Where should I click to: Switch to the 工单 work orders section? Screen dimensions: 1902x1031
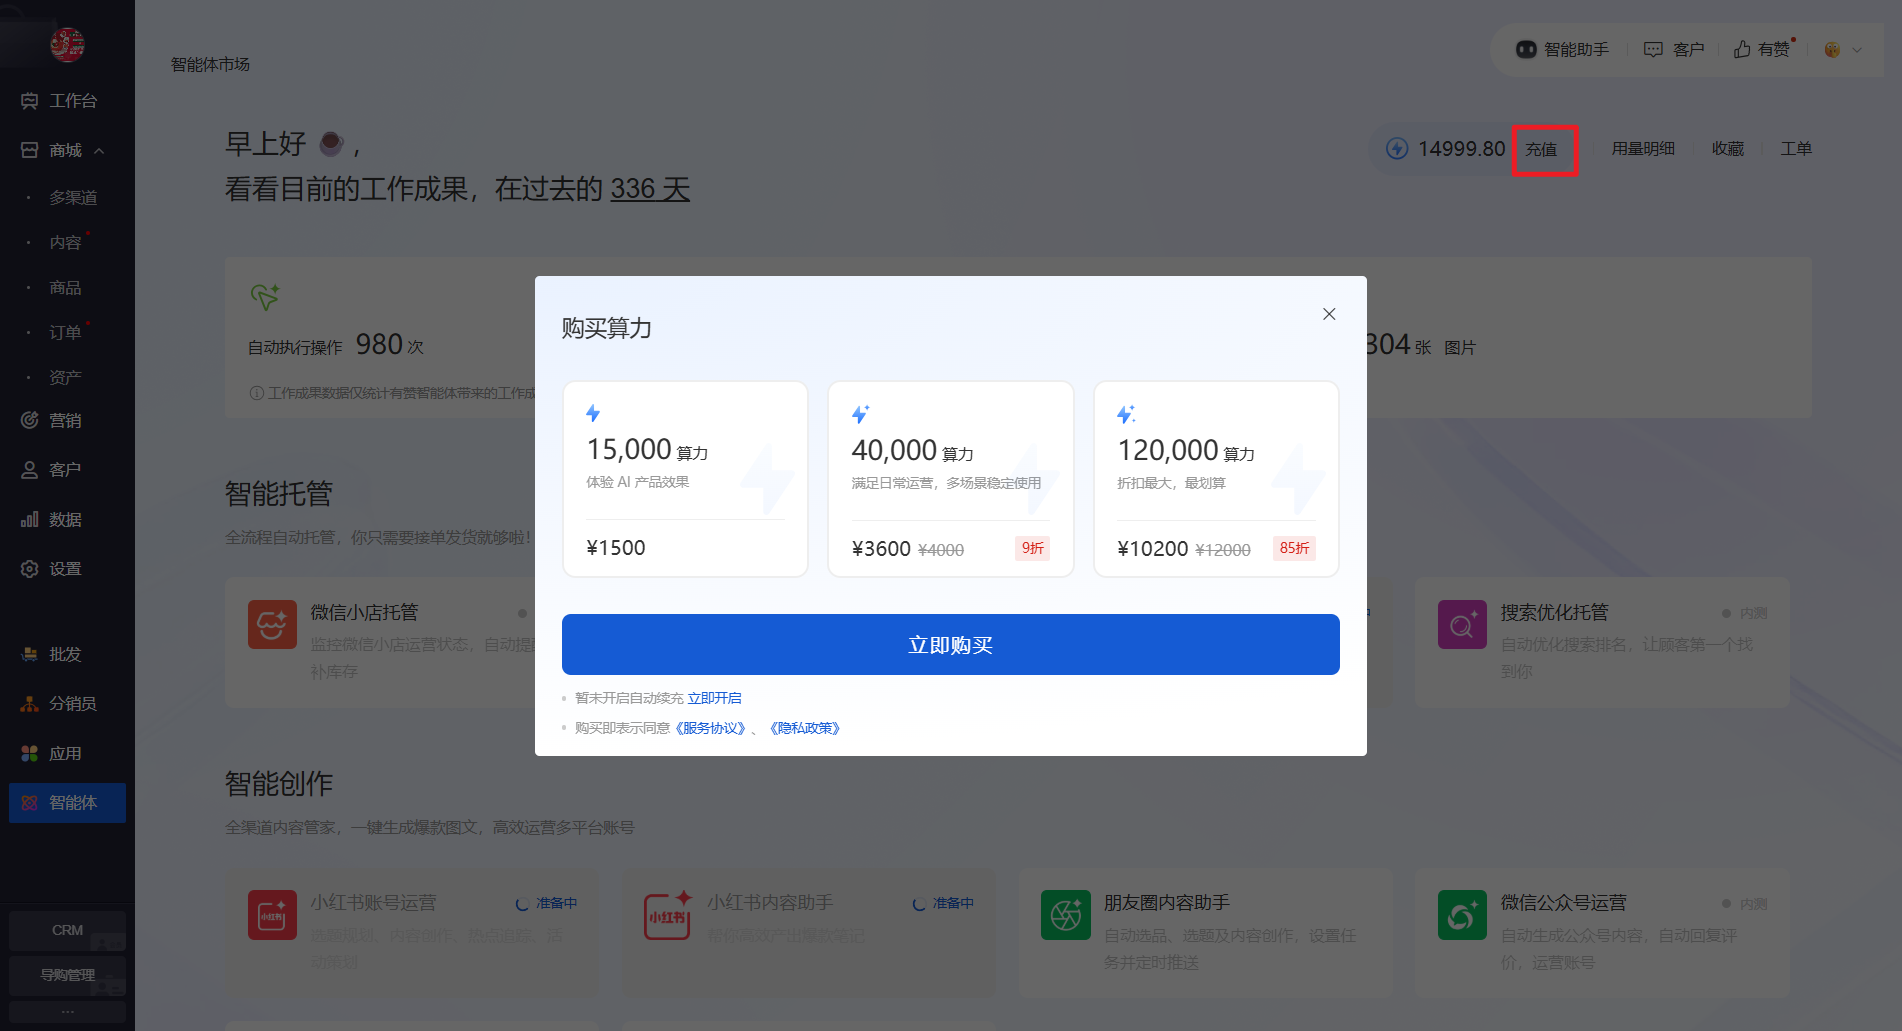[x=1795, y=148]
